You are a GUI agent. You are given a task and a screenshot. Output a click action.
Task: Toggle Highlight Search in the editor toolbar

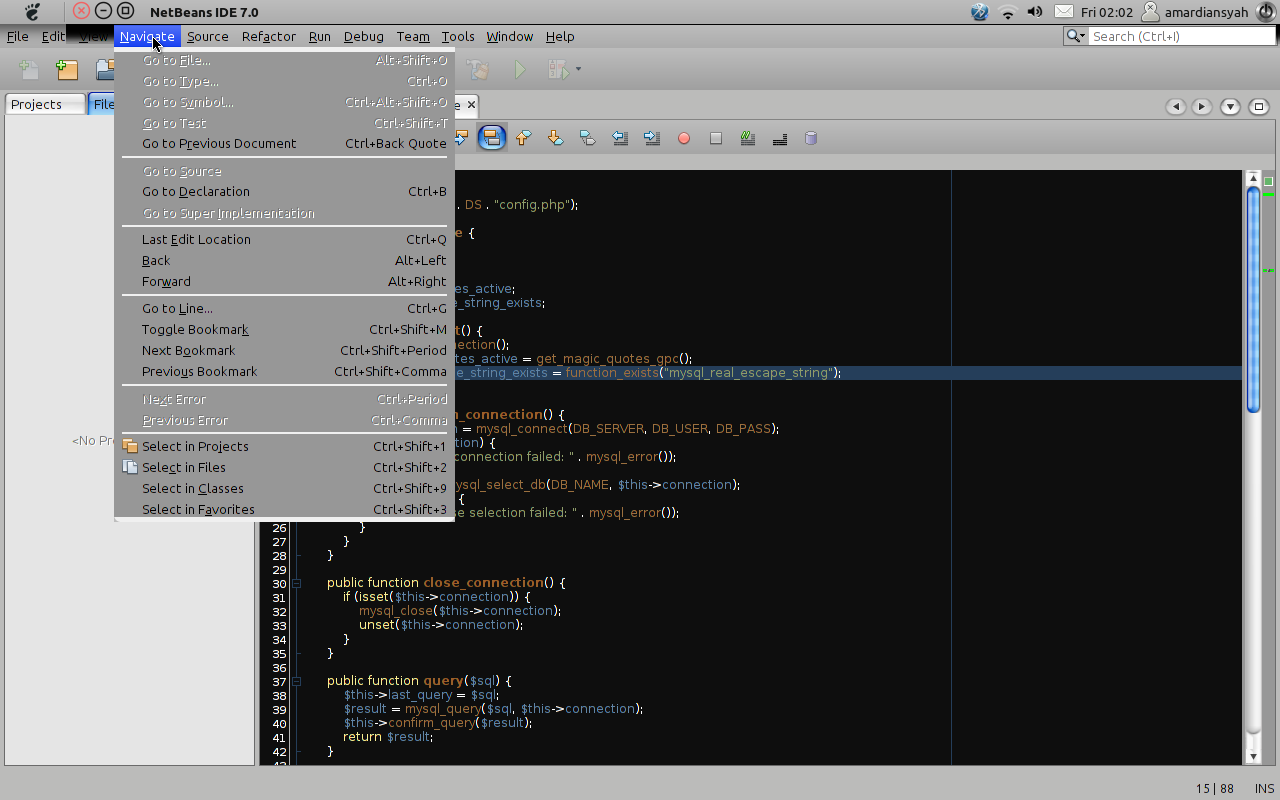(x=491, y=138)
